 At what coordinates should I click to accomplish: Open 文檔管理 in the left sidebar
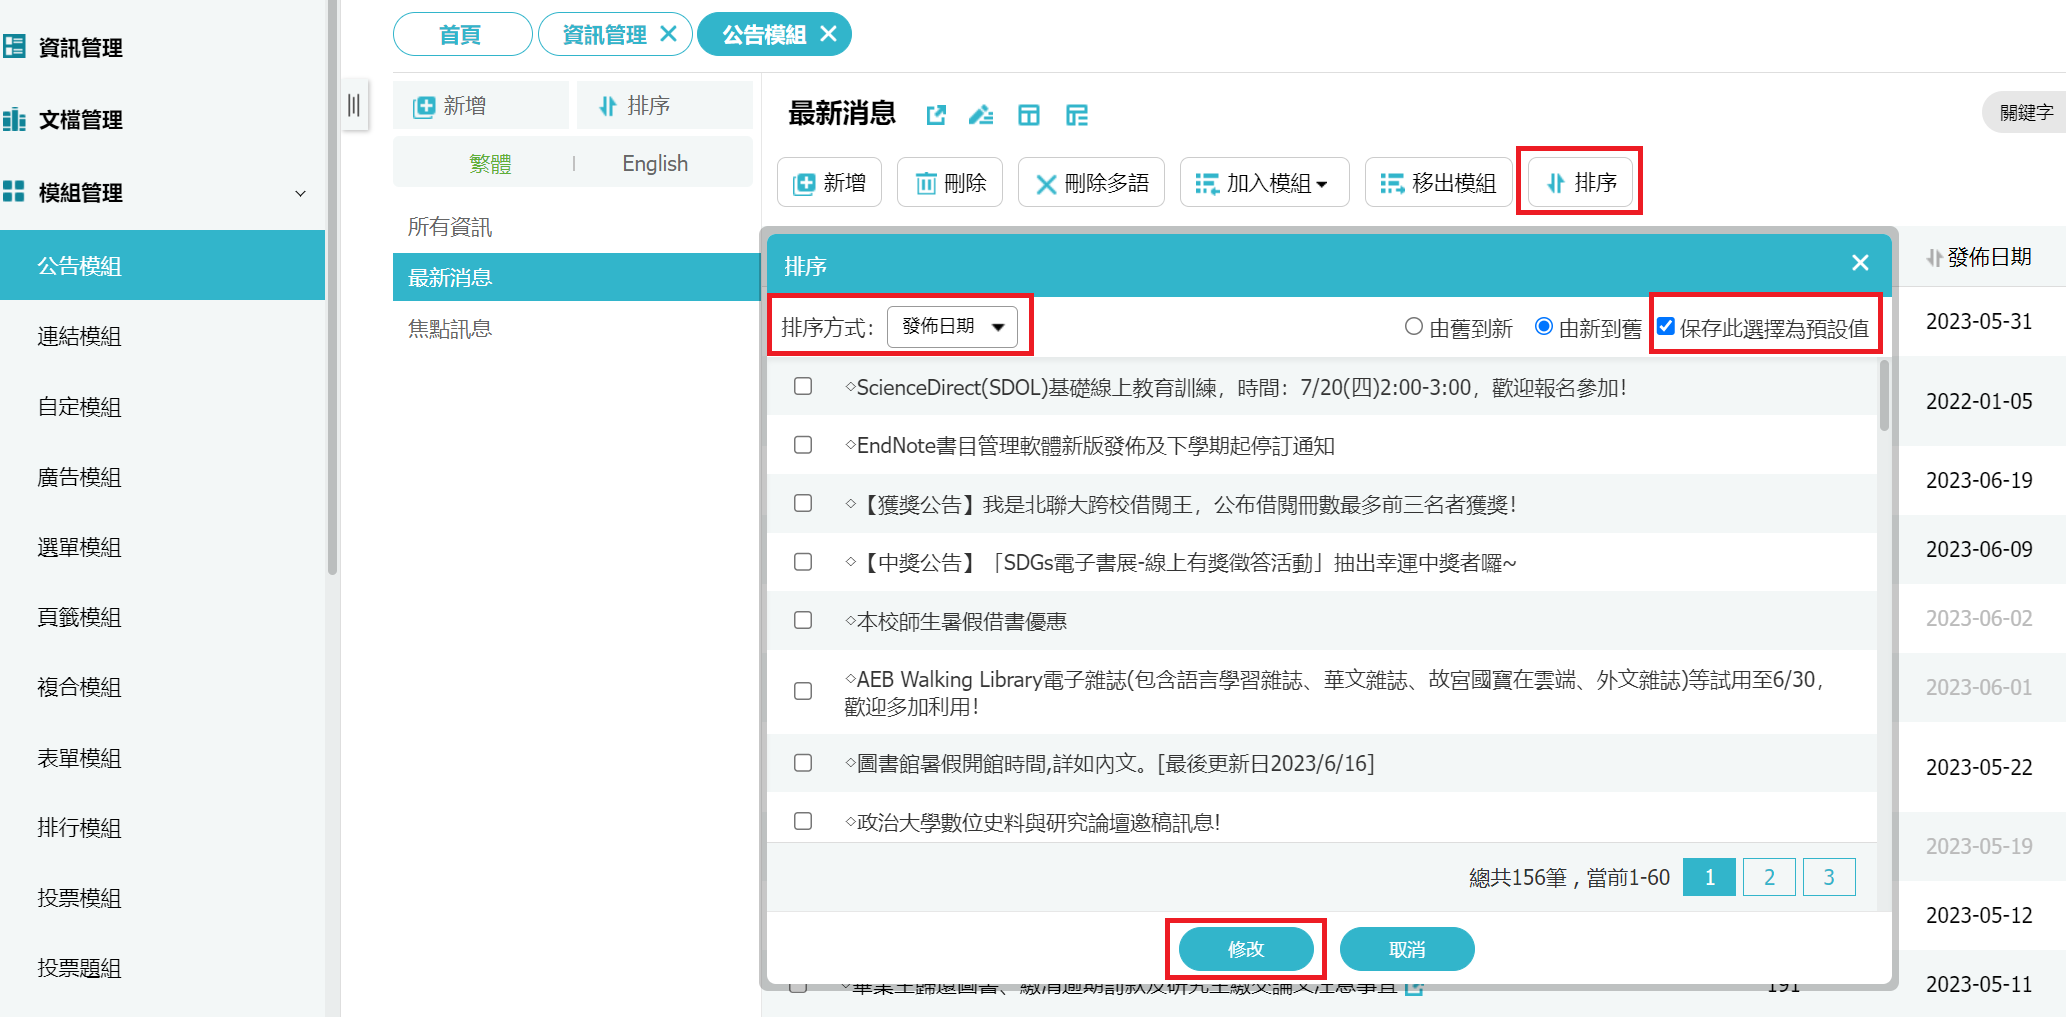[x=80, y=120]
